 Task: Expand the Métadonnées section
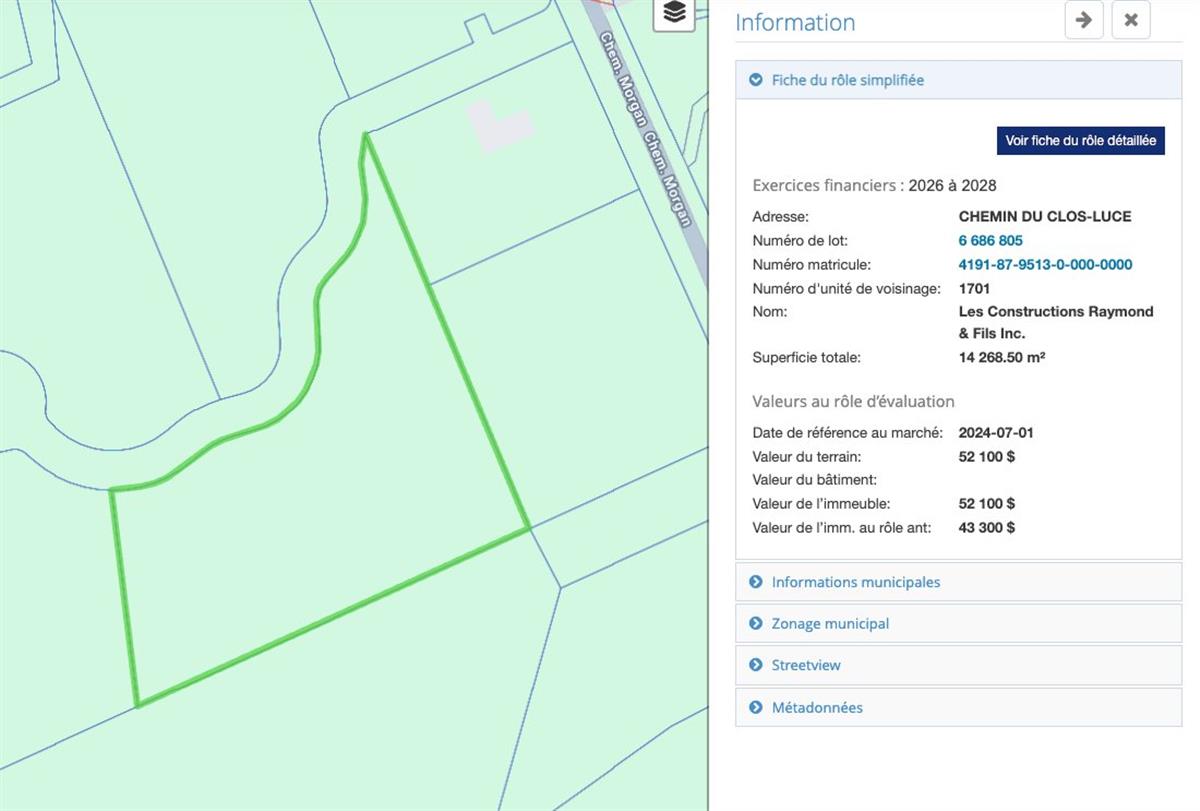click(x=958, y=707)
